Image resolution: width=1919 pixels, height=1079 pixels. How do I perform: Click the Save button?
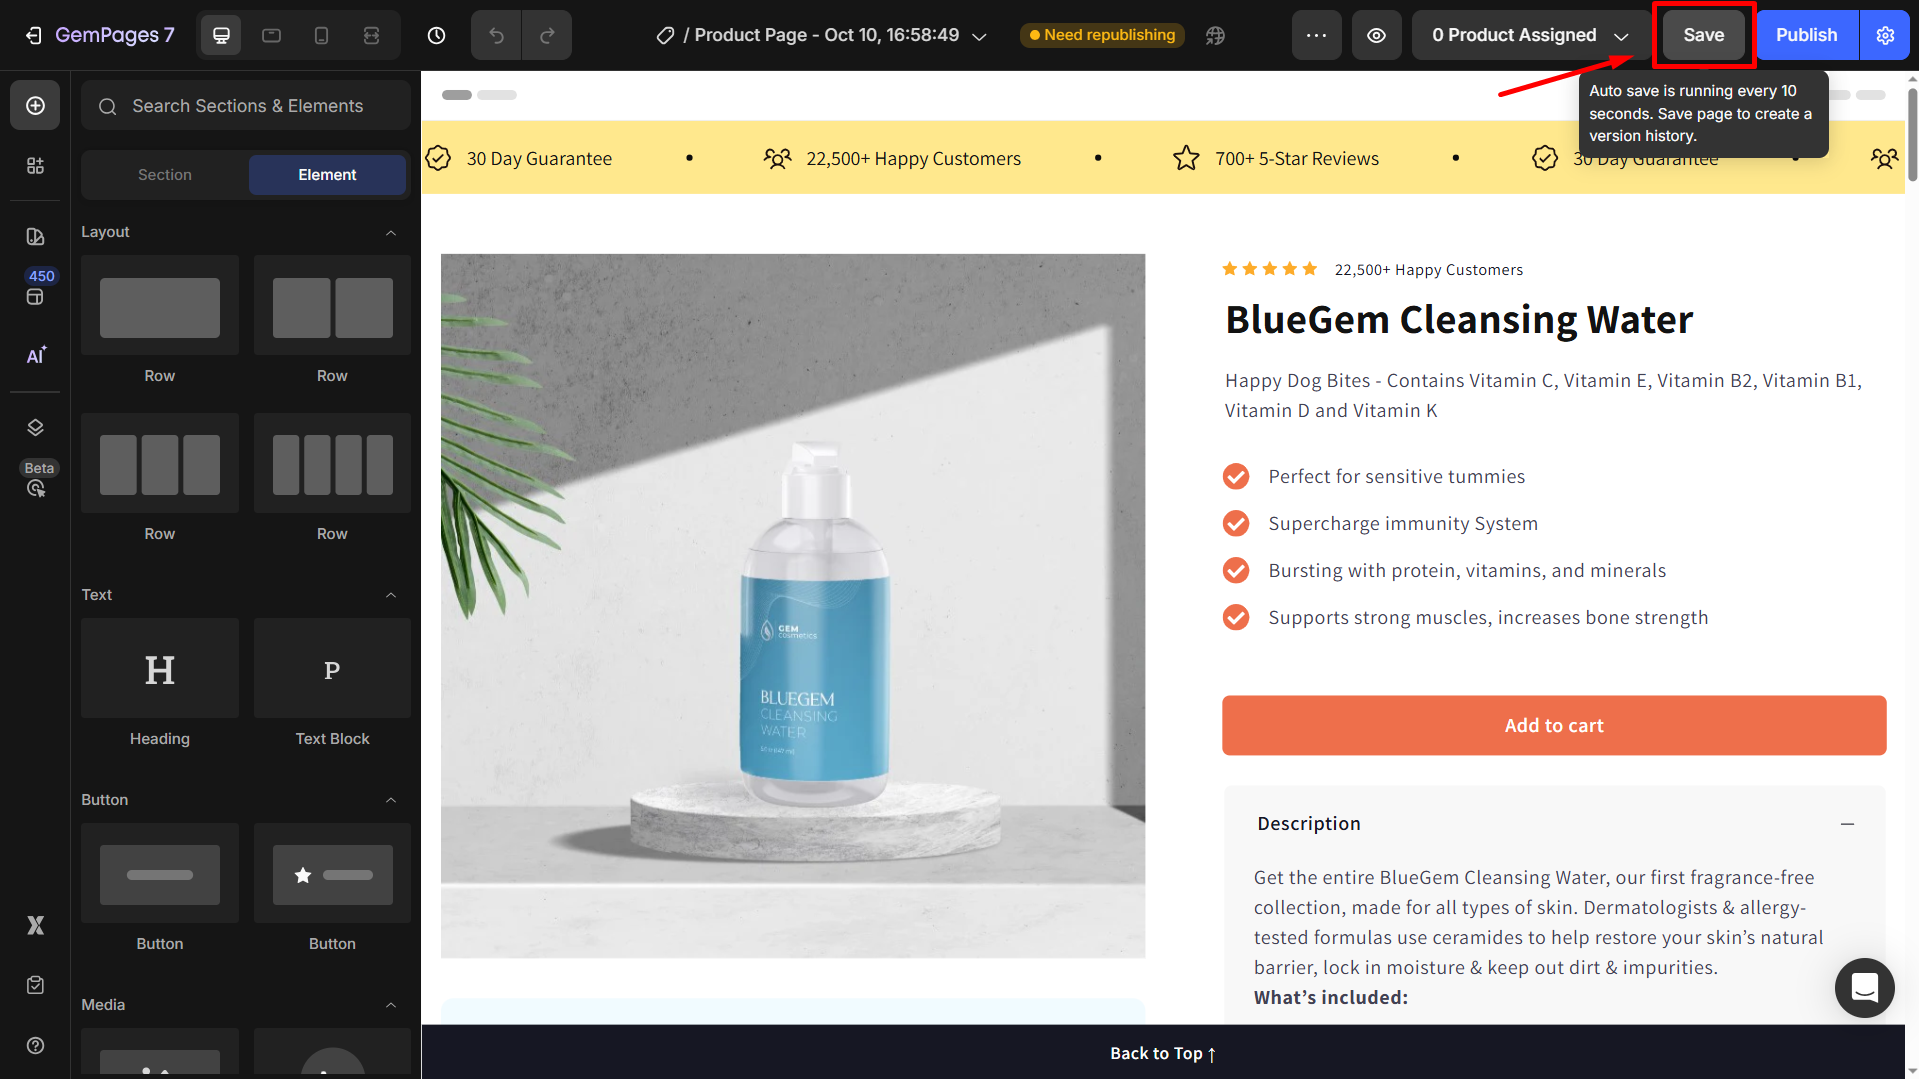pos(1703,35)
